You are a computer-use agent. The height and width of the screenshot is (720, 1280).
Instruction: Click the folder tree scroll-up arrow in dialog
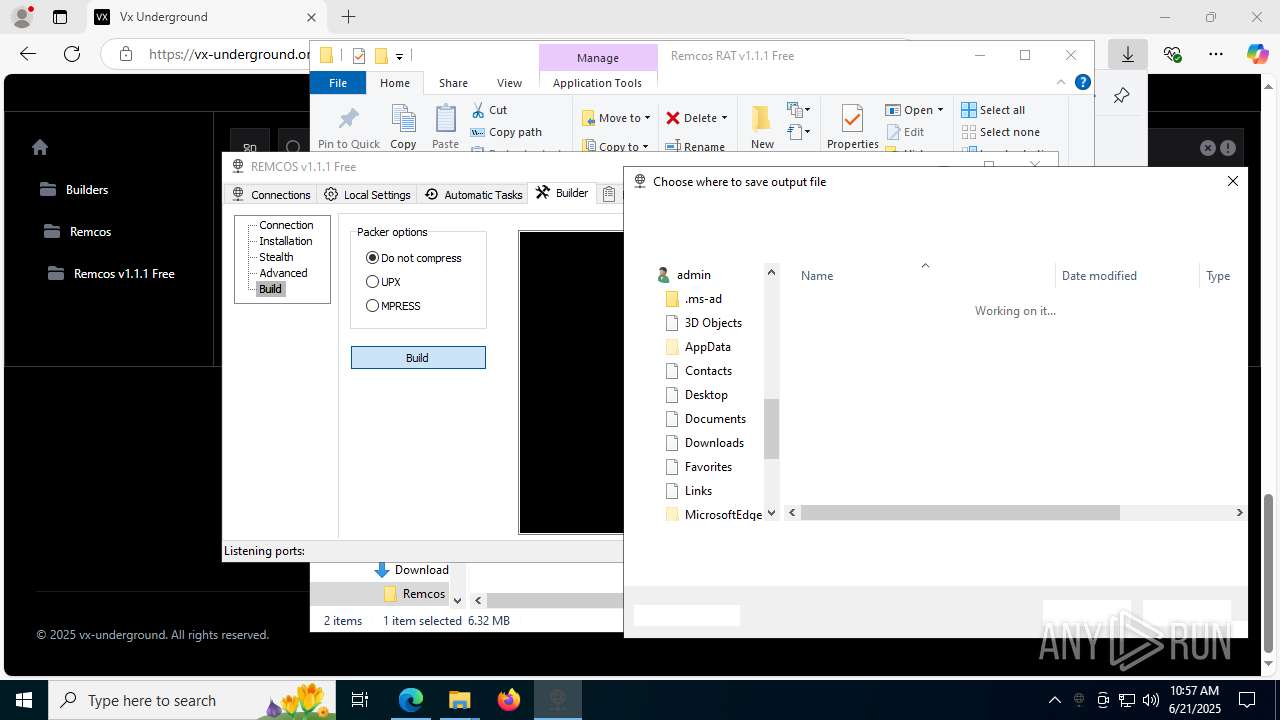(771, 272)
